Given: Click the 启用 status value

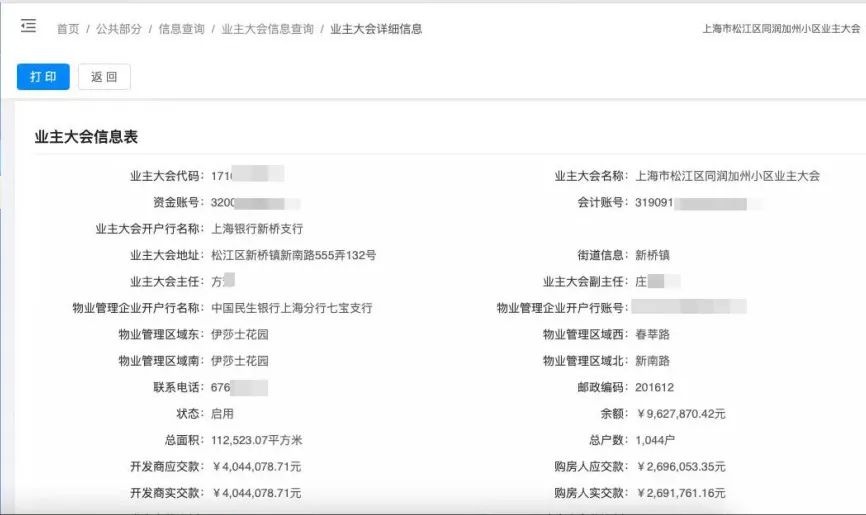Looking at the screenshot, I should pyautogui.click(x=222, y=413).
